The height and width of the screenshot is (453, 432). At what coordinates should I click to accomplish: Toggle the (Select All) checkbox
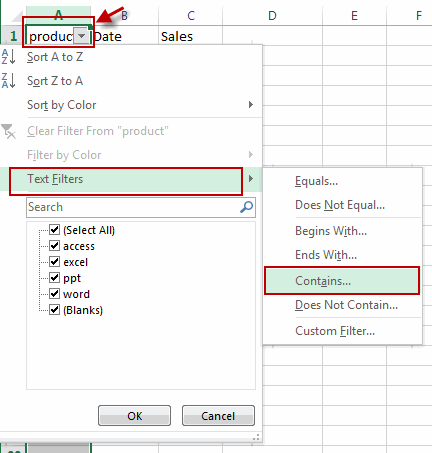coord(54,229)
